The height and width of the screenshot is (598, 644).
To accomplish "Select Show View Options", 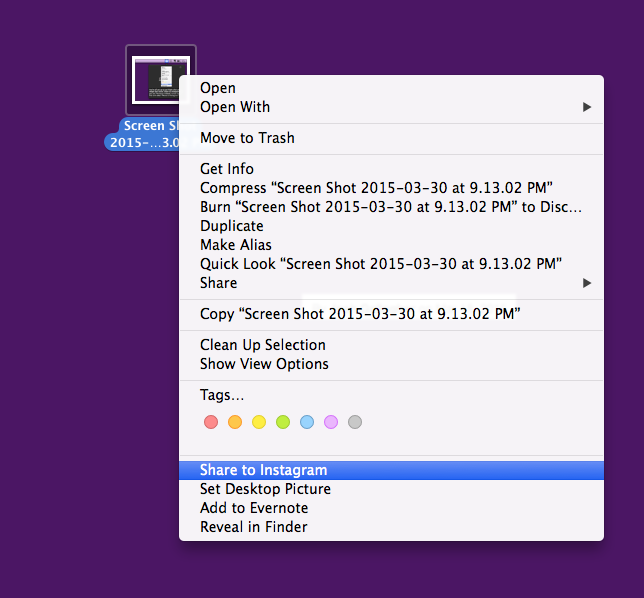I will click(x=391, y=364).
